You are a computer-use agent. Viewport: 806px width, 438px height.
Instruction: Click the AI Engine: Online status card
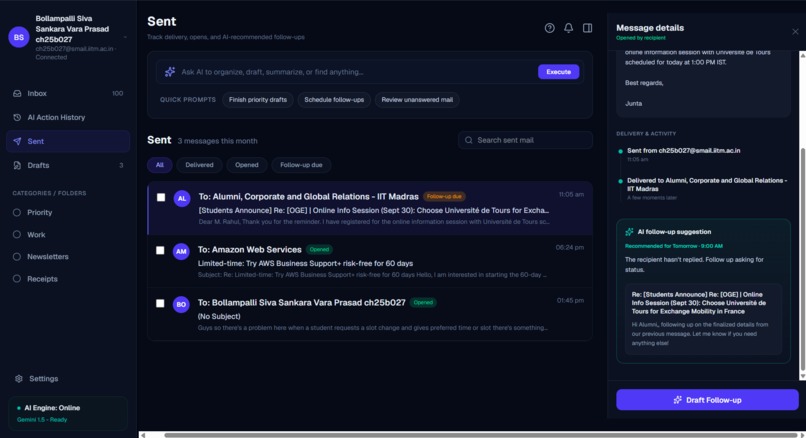coord(68,413)
